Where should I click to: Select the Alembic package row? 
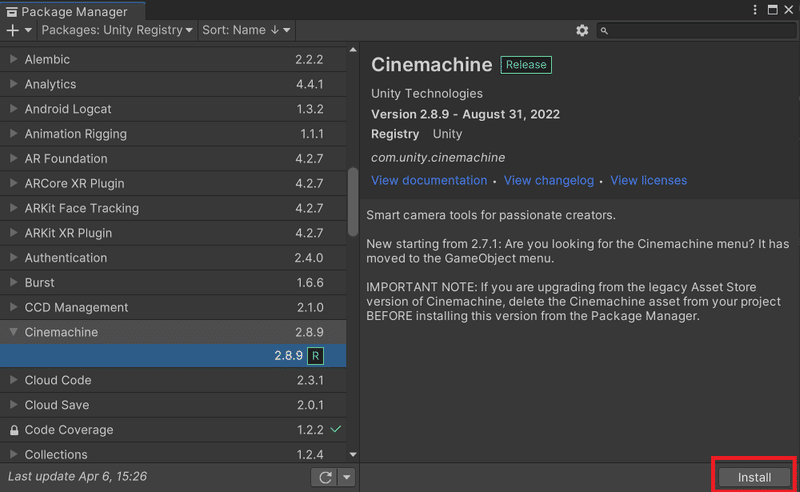pyautogui.click(x=173, y=59)
